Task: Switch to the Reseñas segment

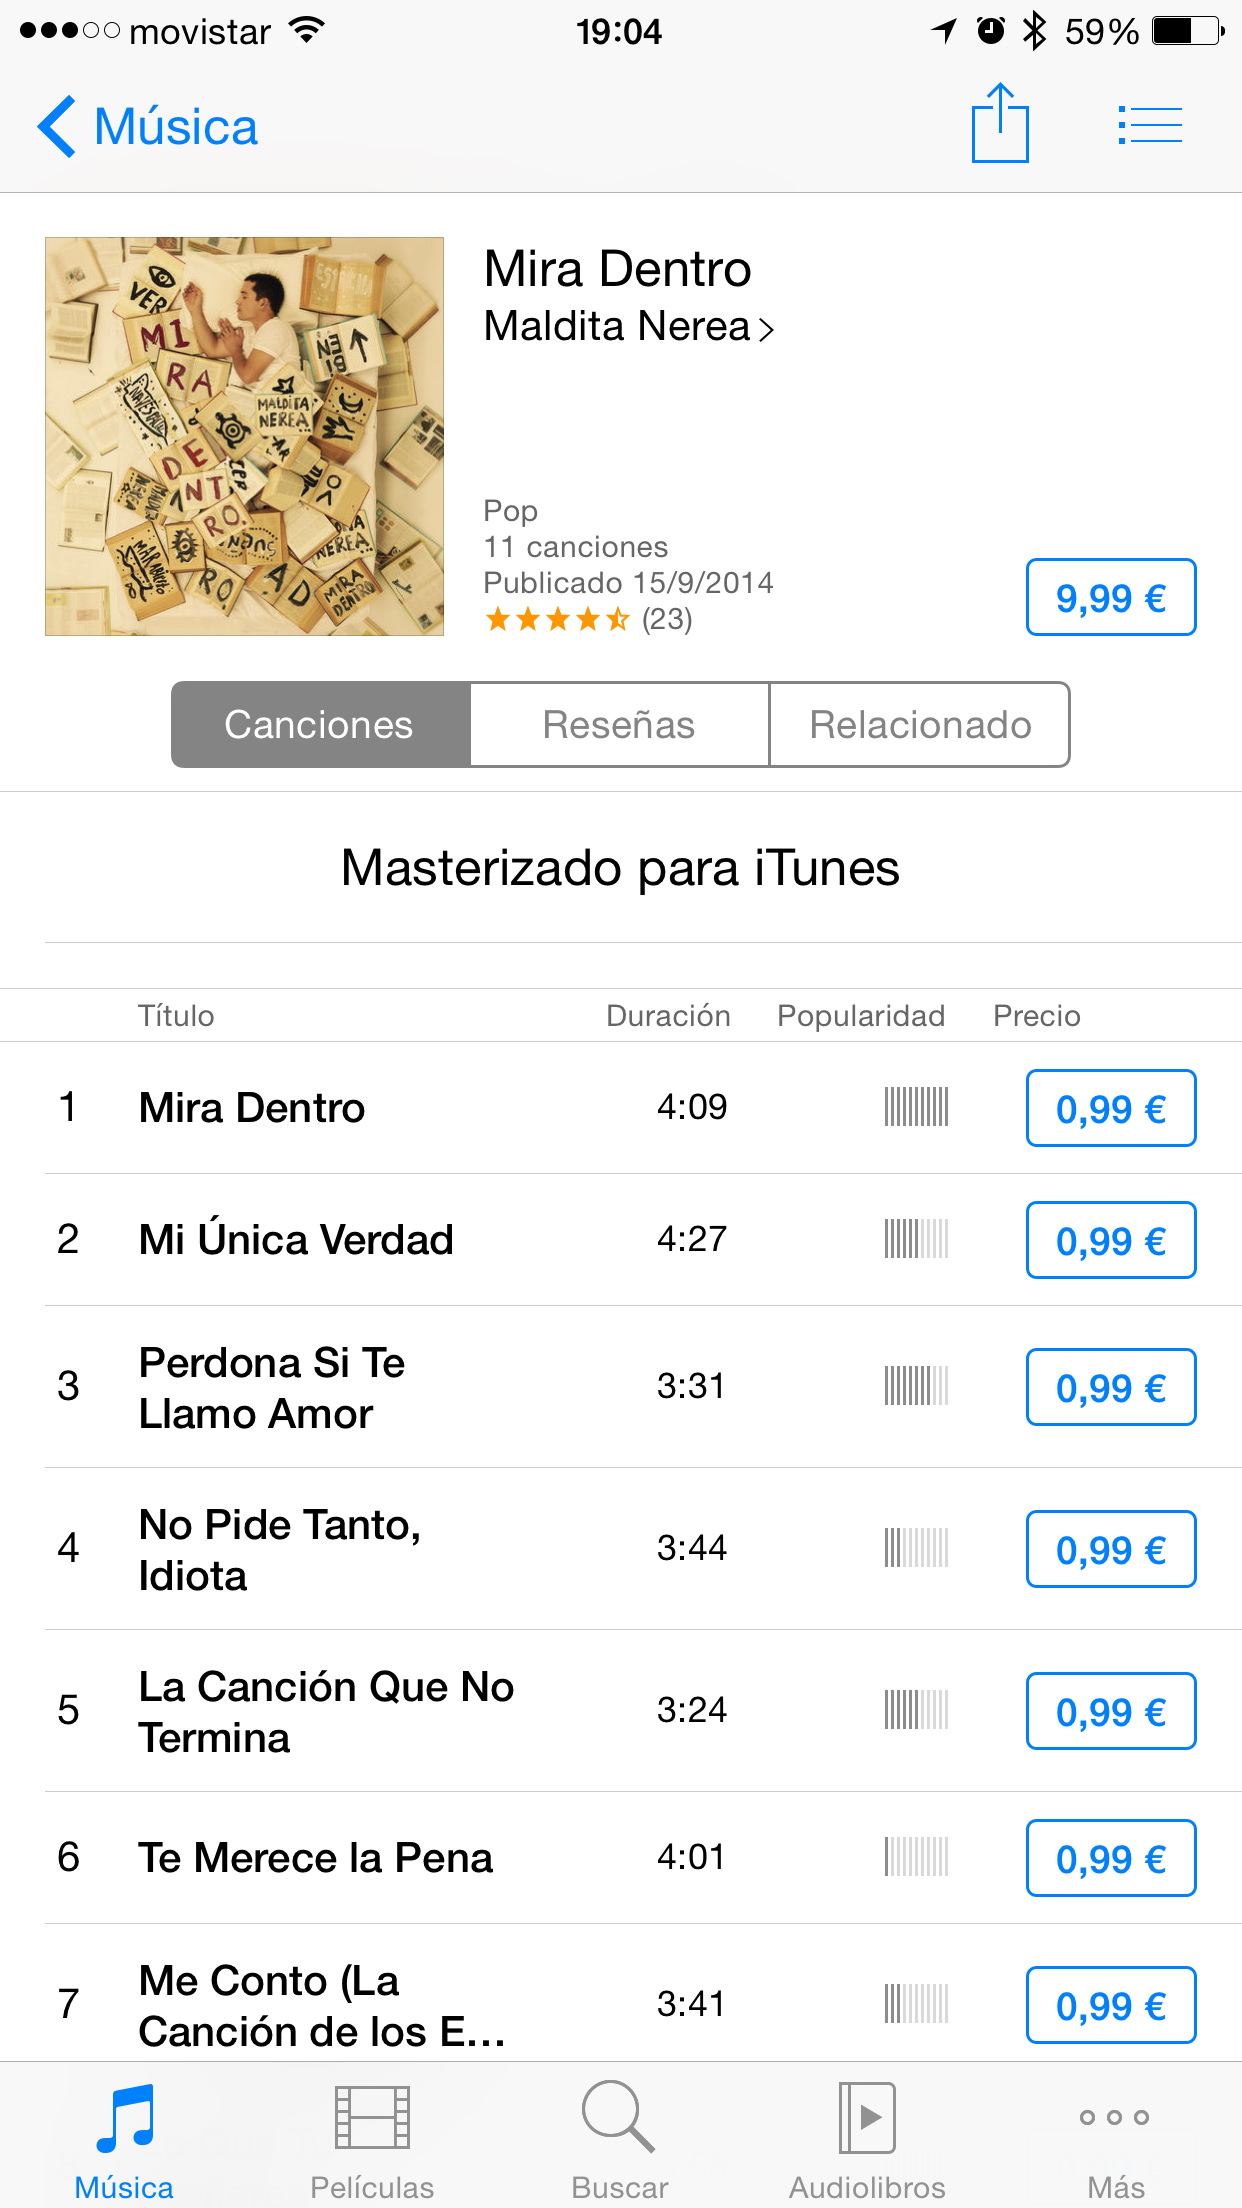Action: pos(619,725)
